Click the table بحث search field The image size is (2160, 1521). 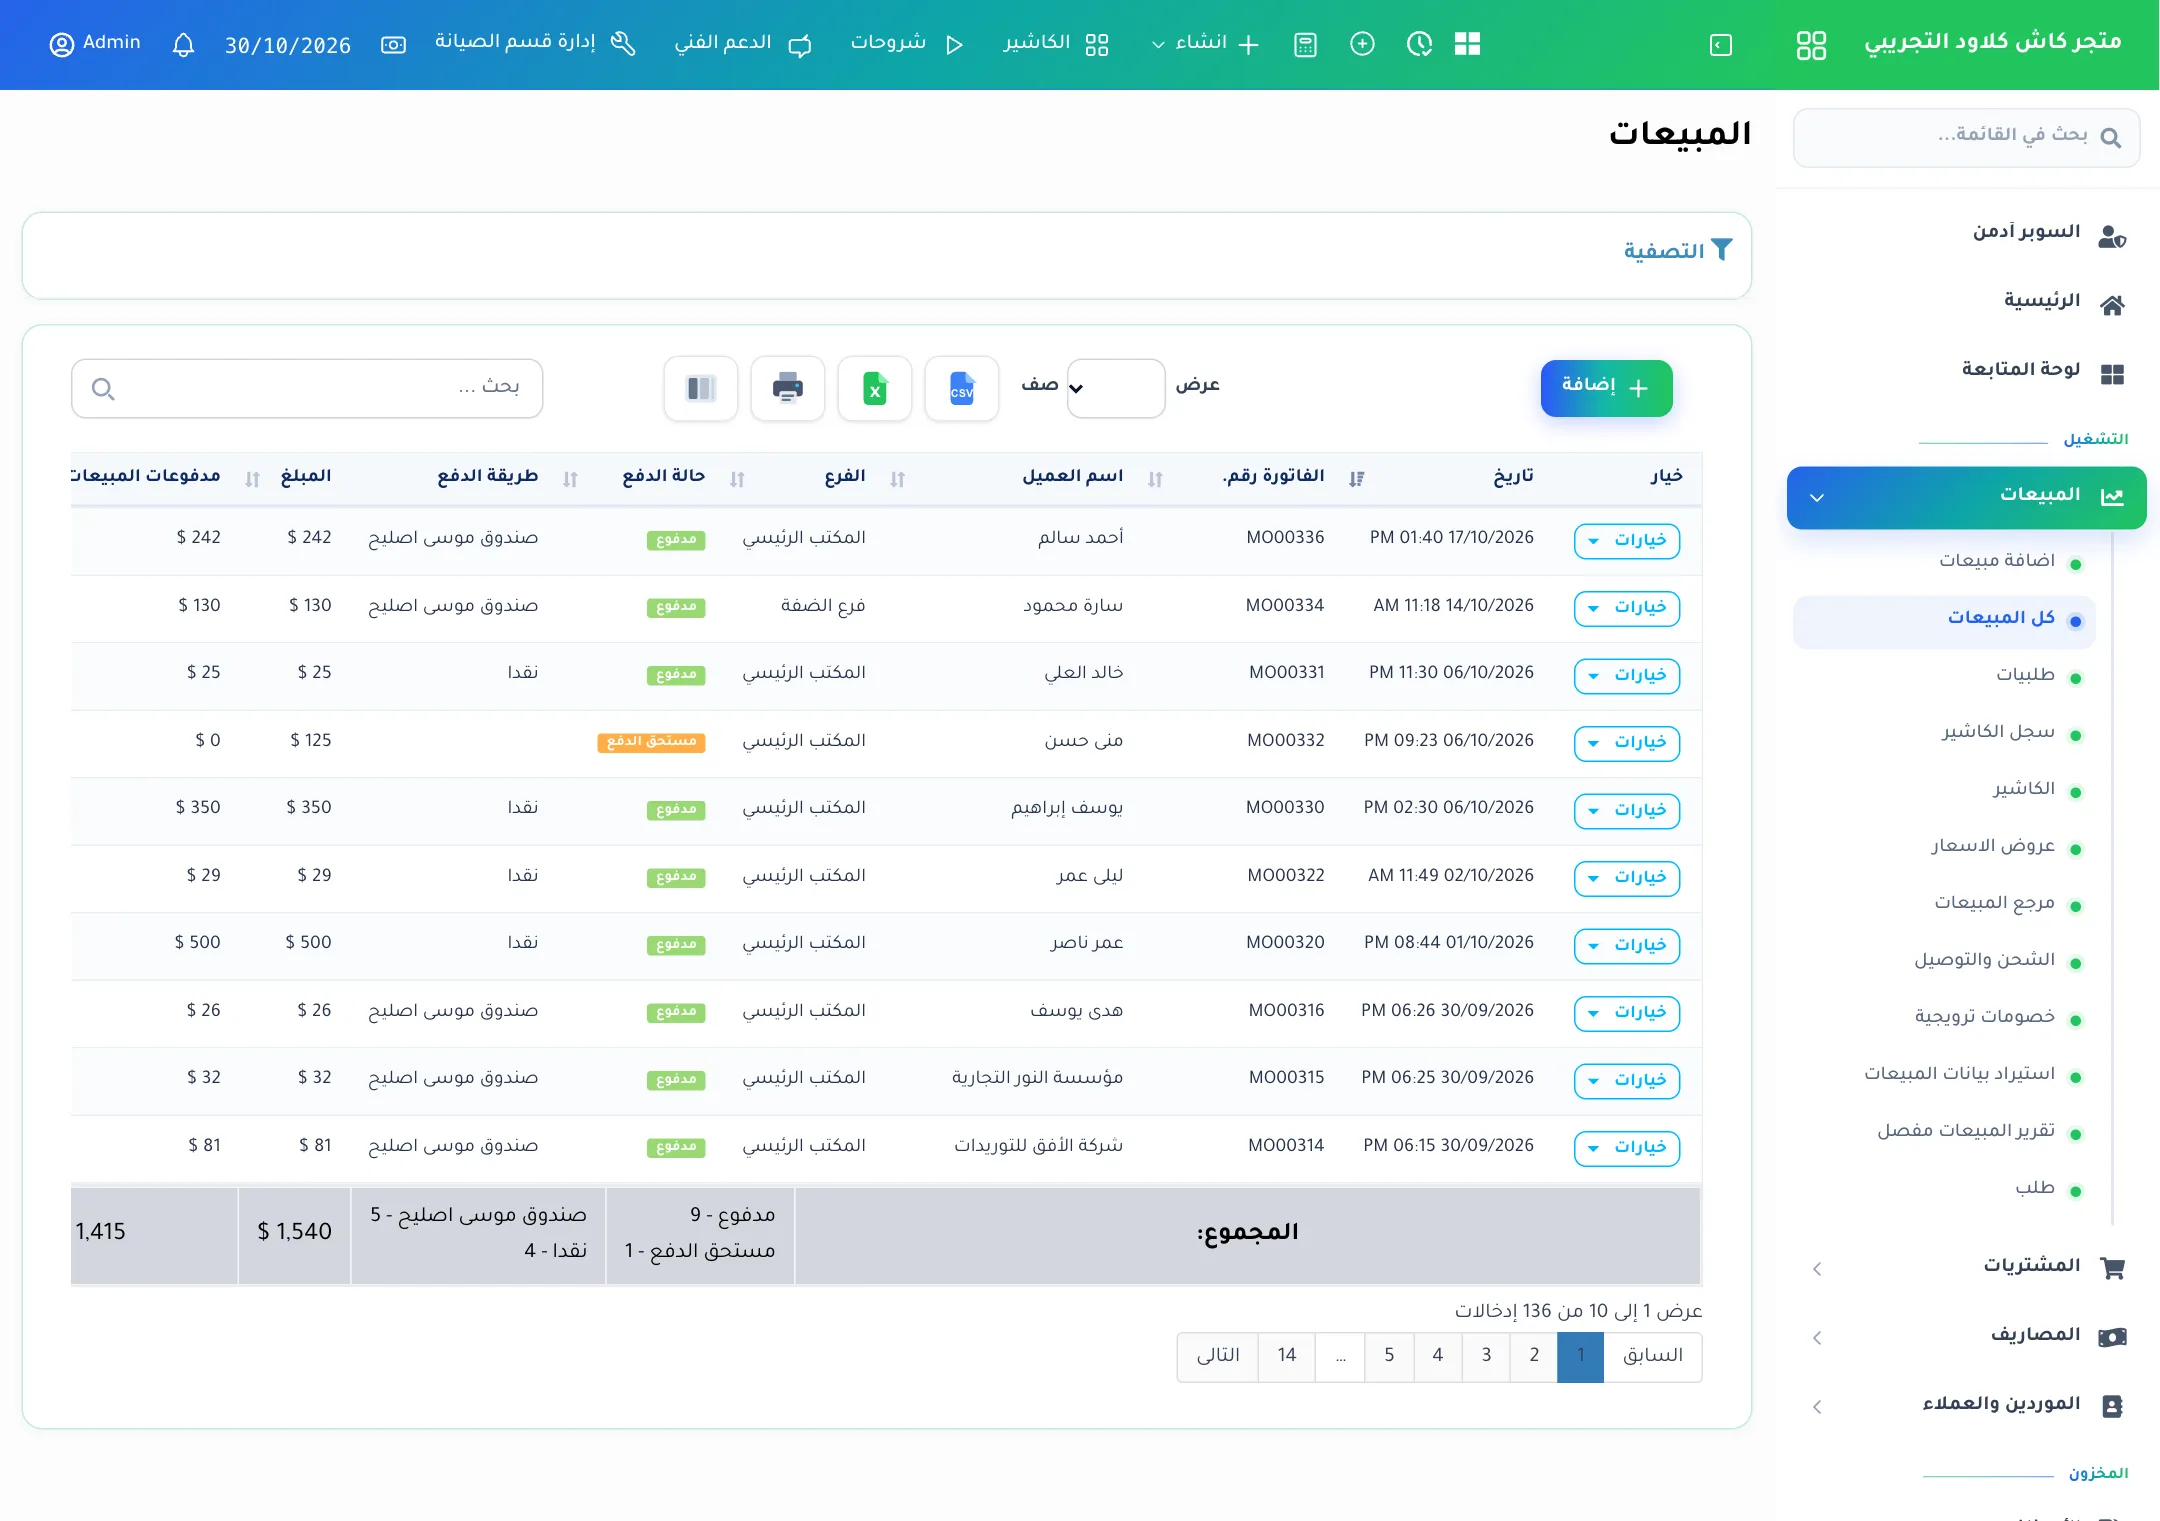[307, 389]
